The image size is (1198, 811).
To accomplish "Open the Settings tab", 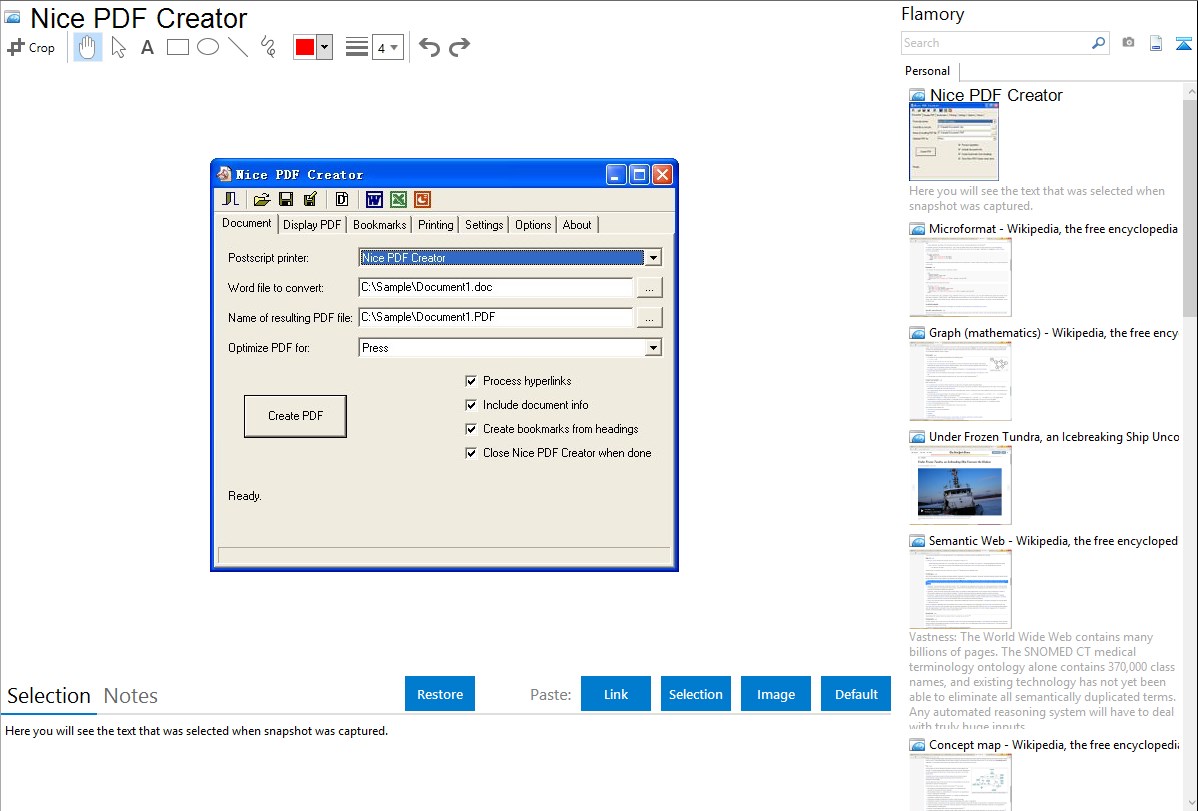I will [x=484, y=225].
